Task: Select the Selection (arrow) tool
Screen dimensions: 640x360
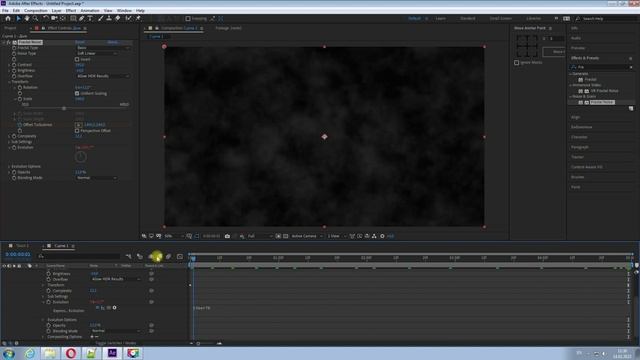Action: pos(18,18)
